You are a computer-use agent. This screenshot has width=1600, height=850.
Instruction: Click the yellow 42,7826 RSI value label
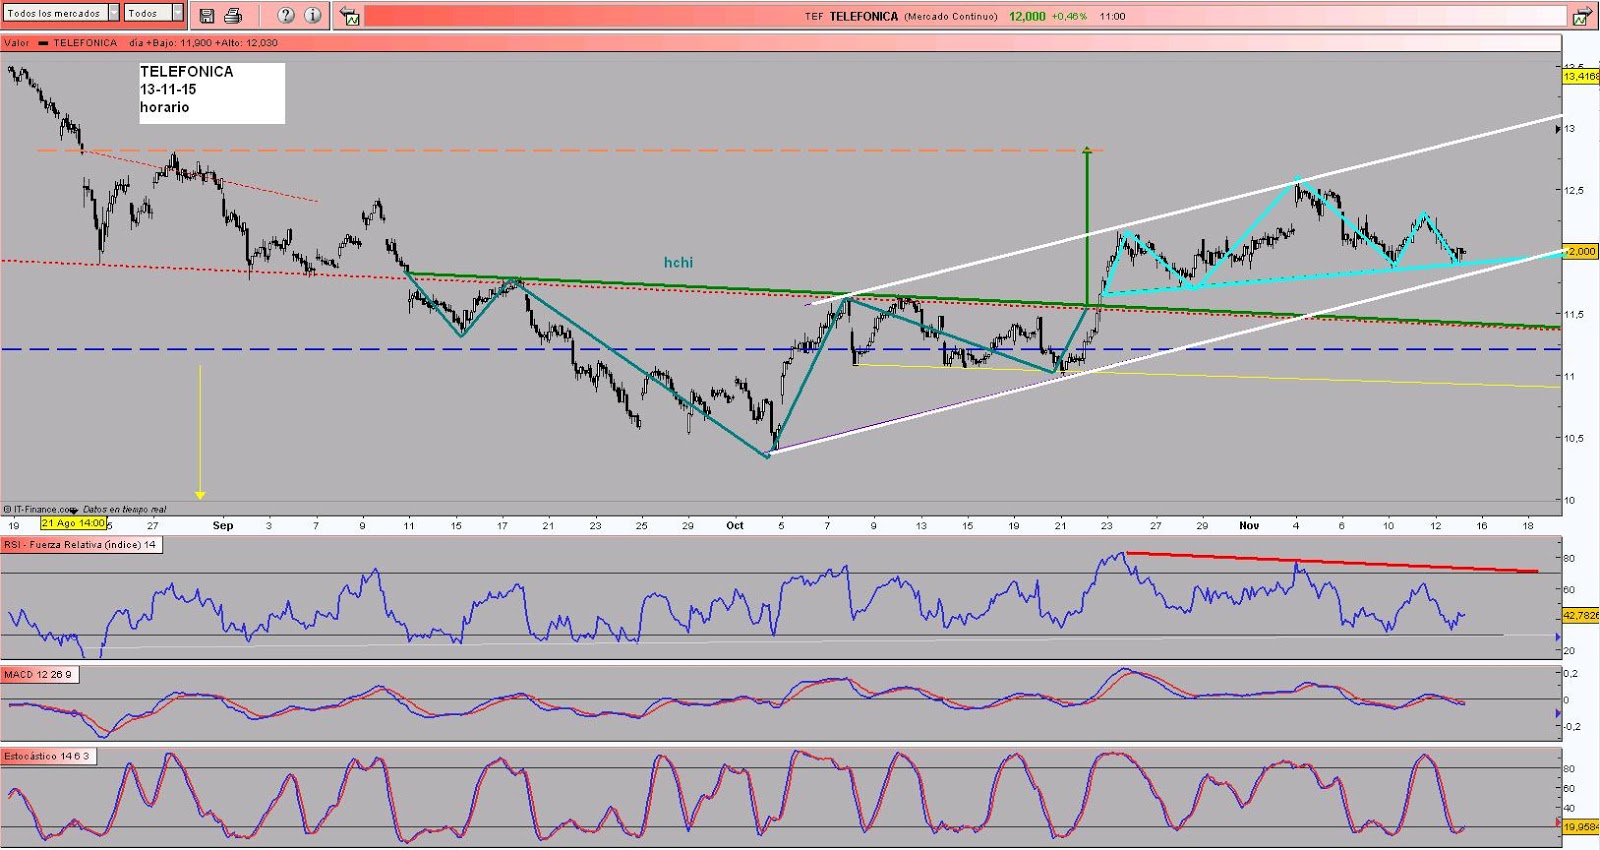1581,615
